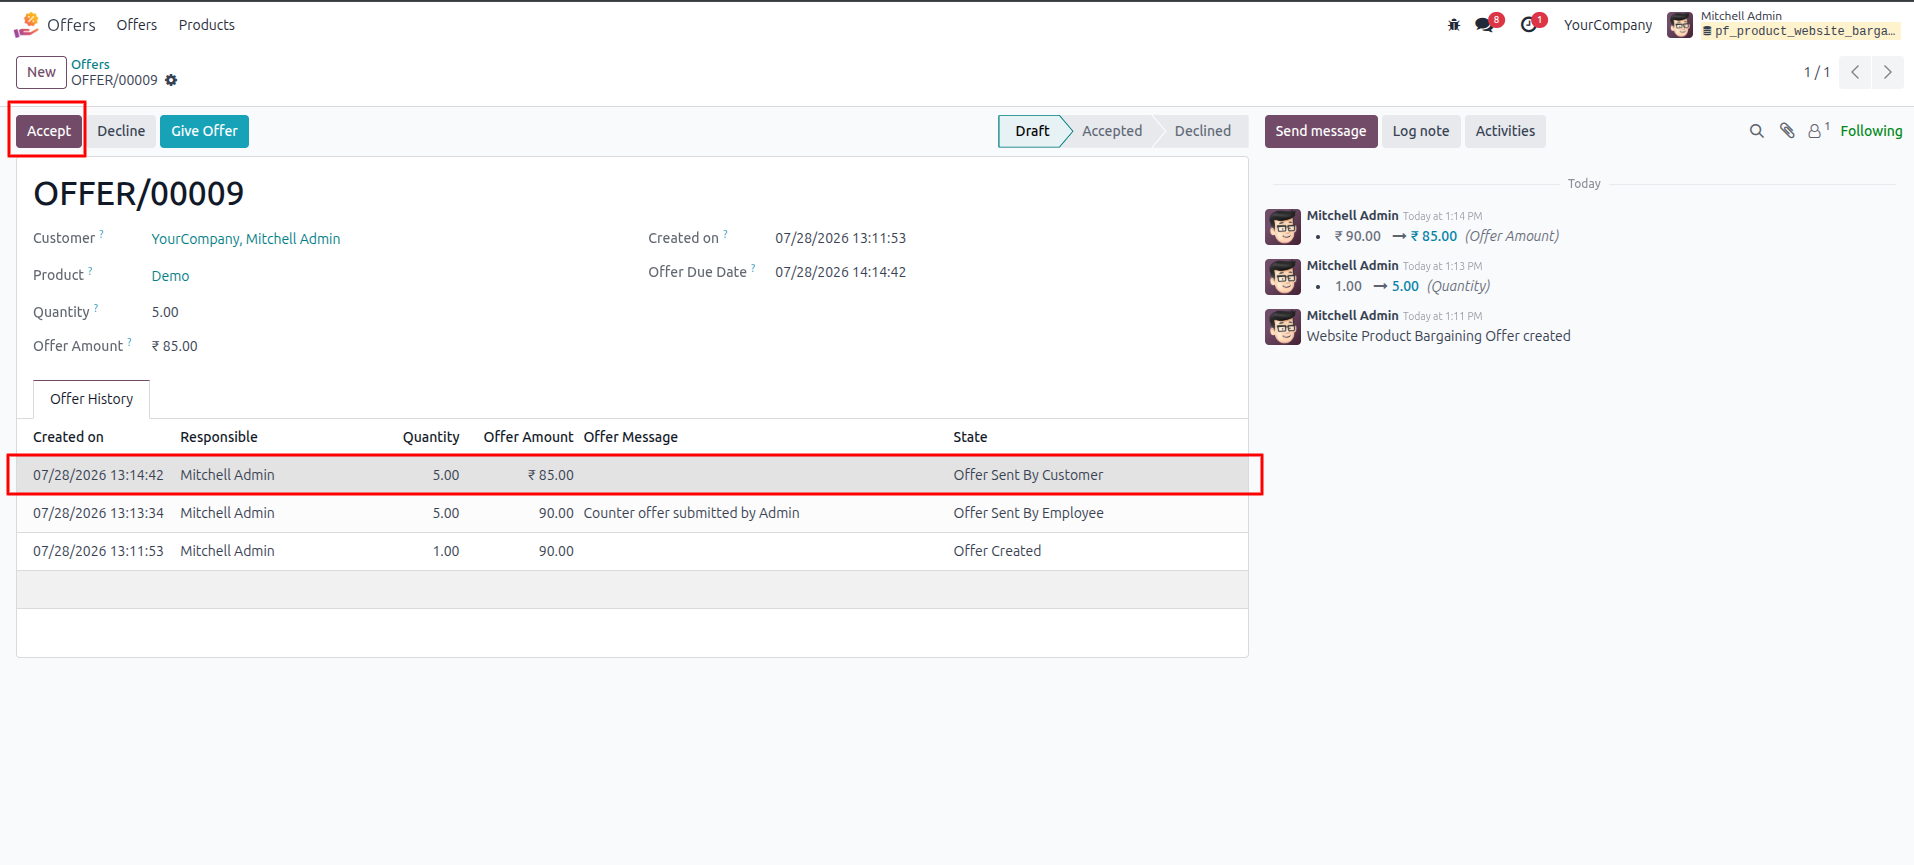Click the gear icon beside OFFER/00009
The image size is (1914, 865).
171,80
